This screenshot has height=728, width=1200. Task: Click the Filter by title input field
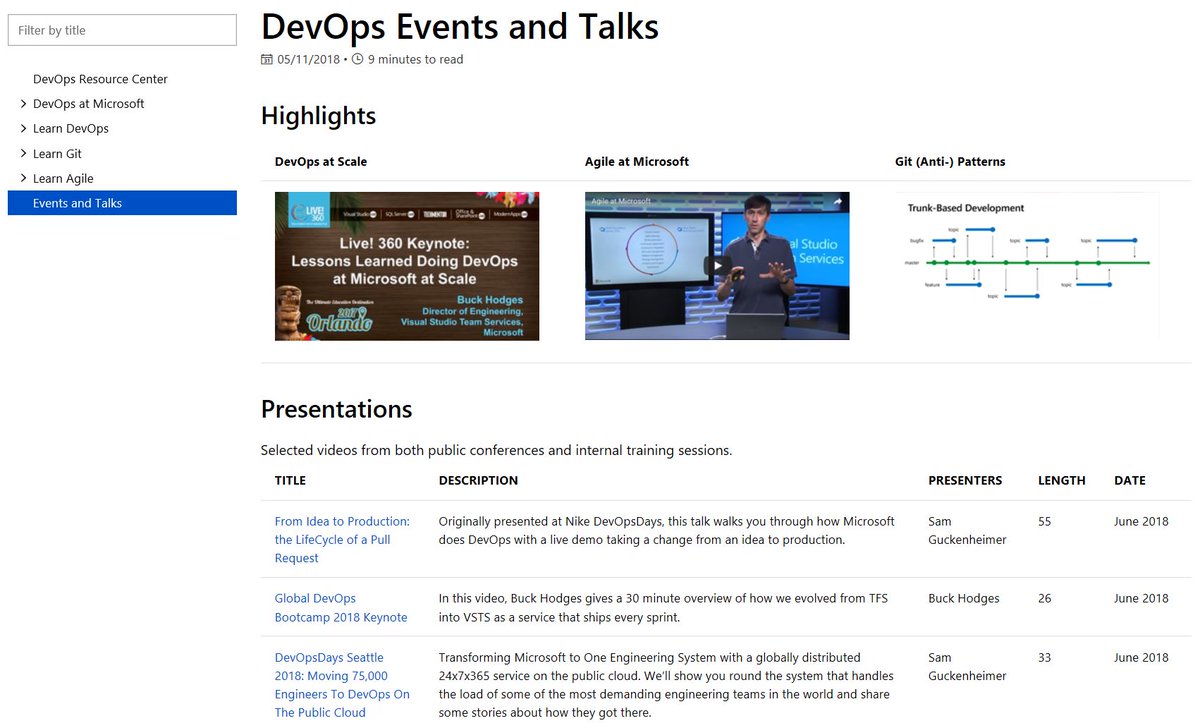pos(122,30)
